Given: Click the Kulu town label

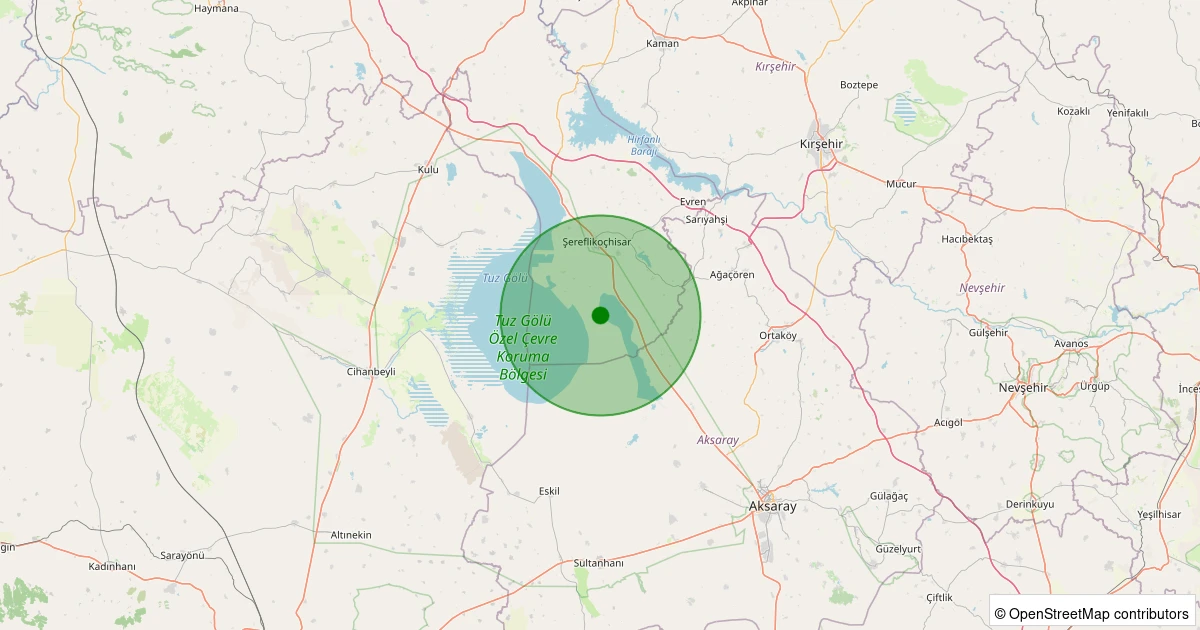Looking at the screenshot, I should 428,170.
